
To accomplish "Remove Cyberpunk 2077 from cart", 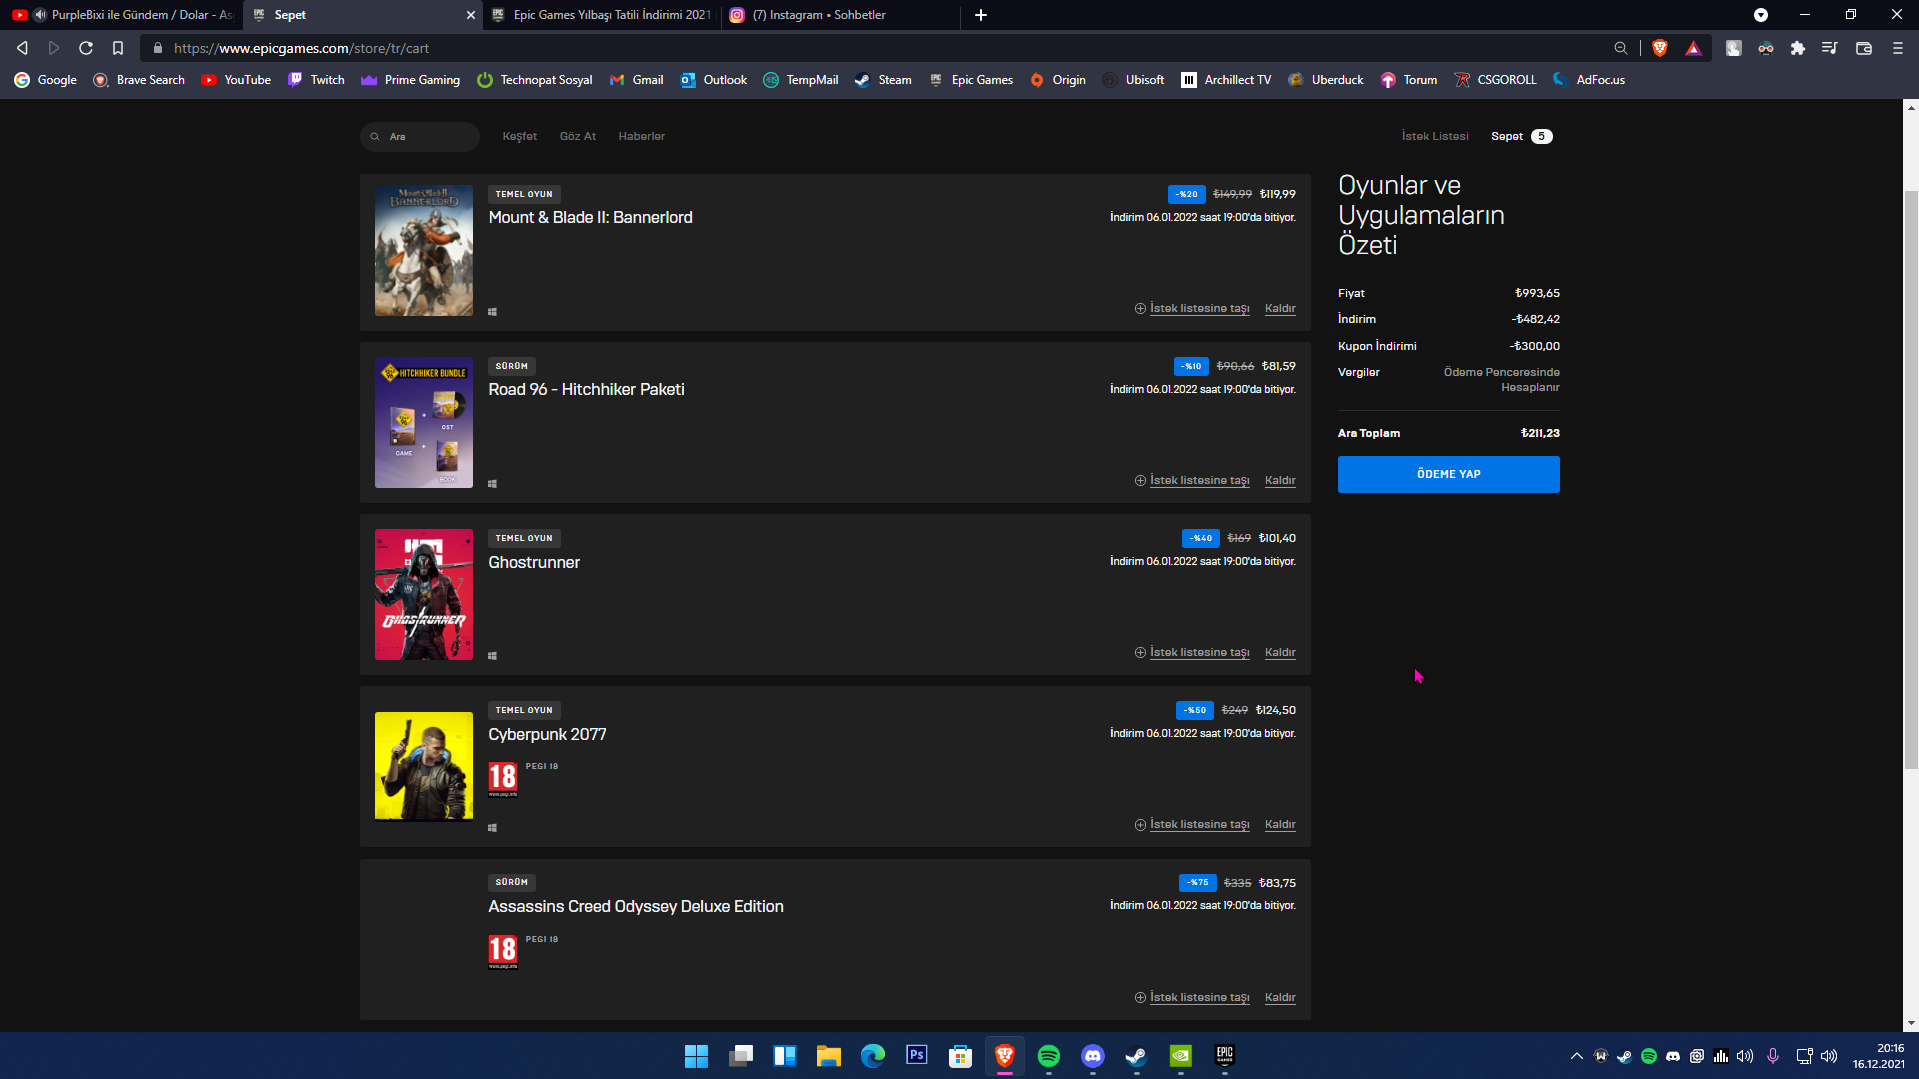I will click(x=1280, y=825).
